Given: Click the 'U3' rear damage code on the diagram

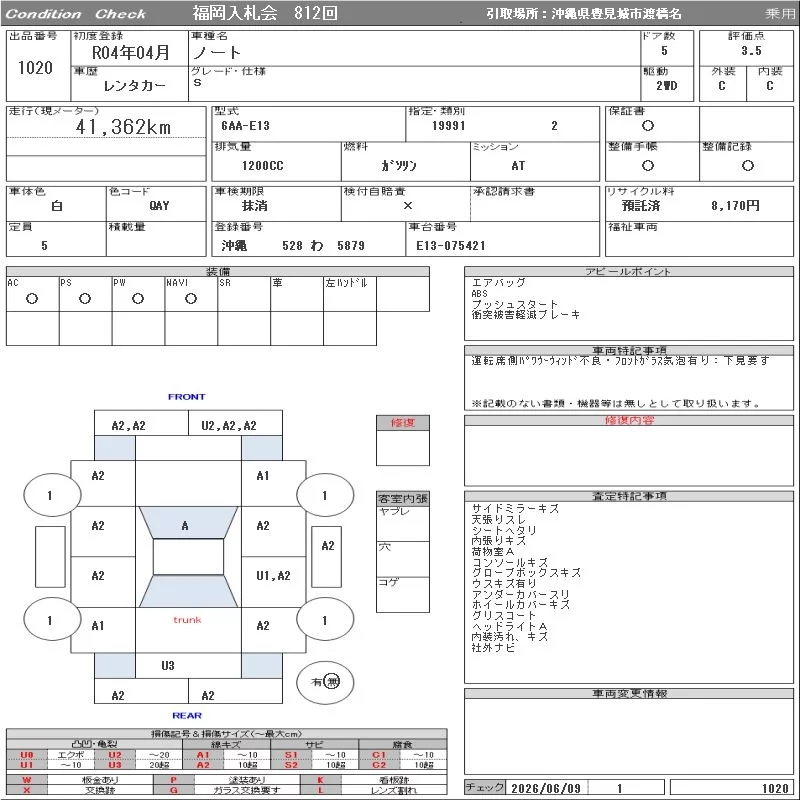Looking at the screenshot, I should (168, 665).
